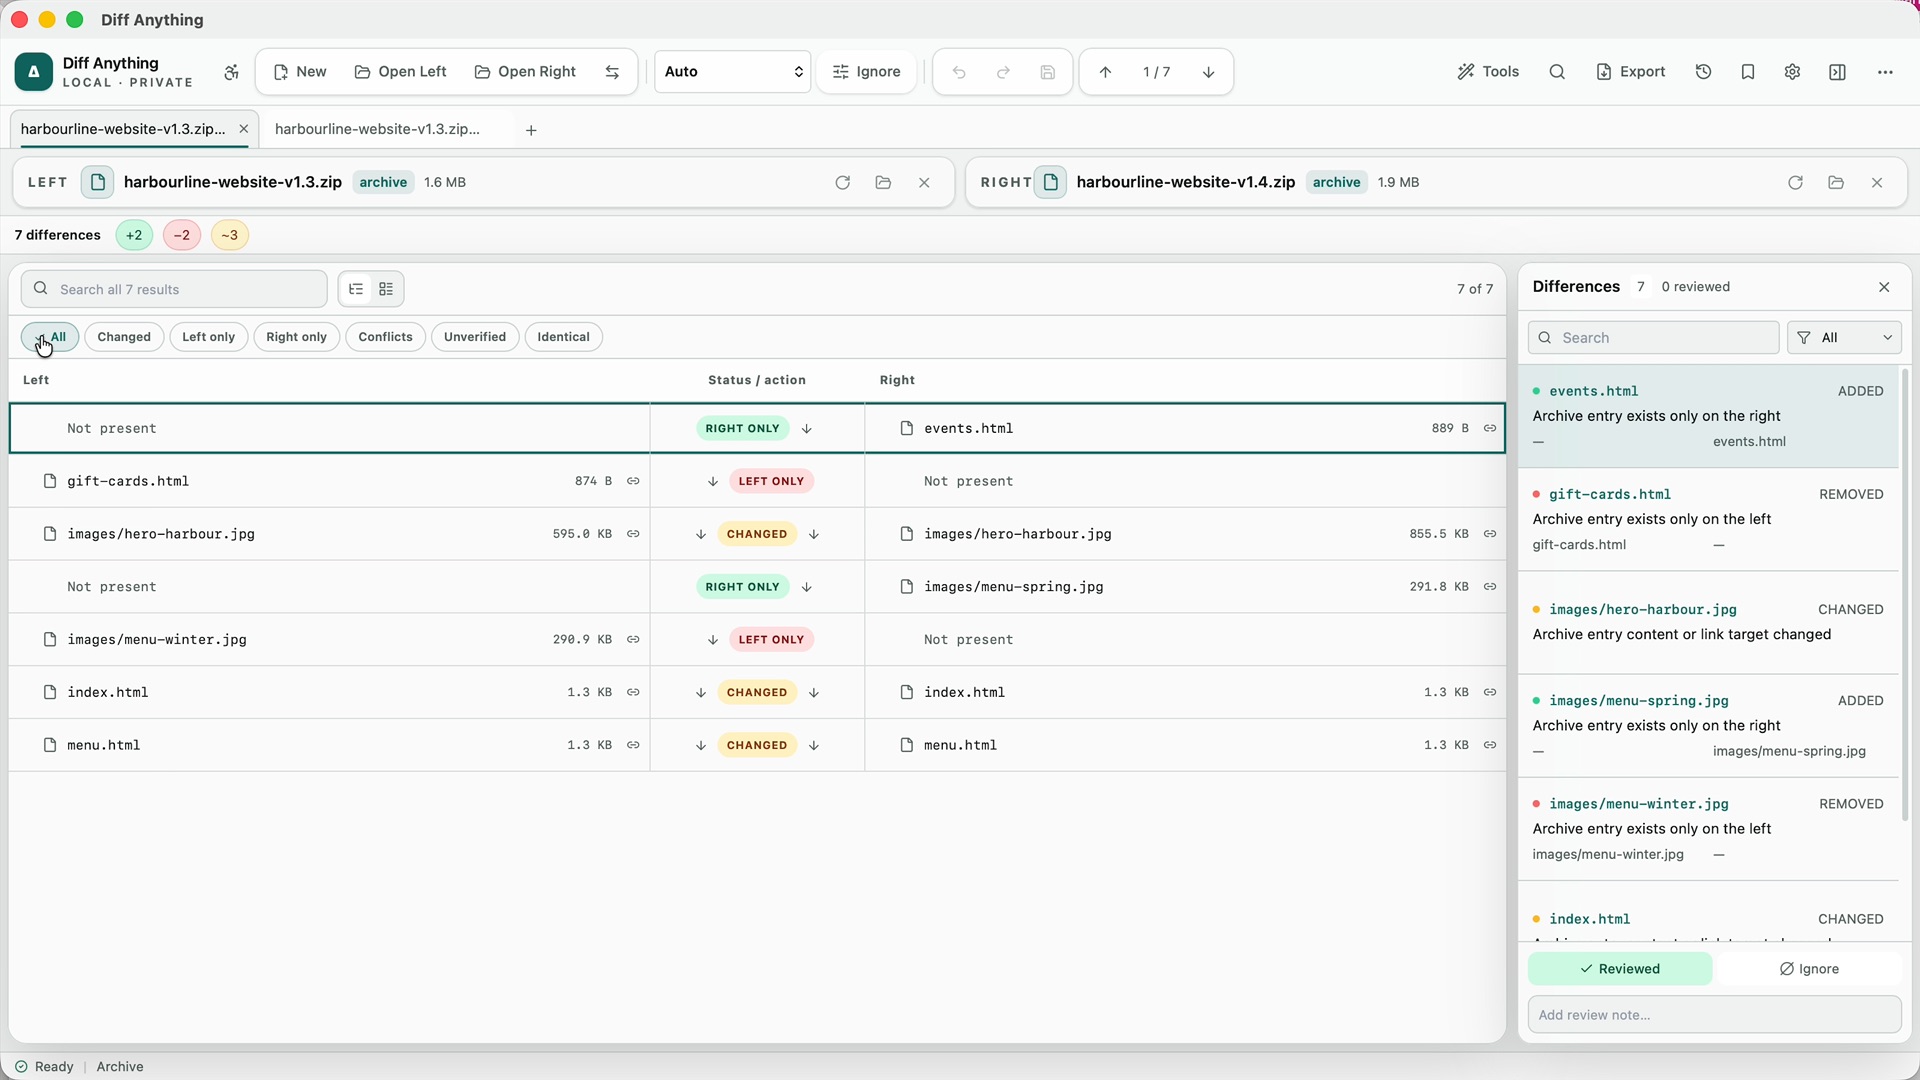1920x1080 pixels.
Task: Click the toolbar search magnifier icon
Action: point(1557,72)
